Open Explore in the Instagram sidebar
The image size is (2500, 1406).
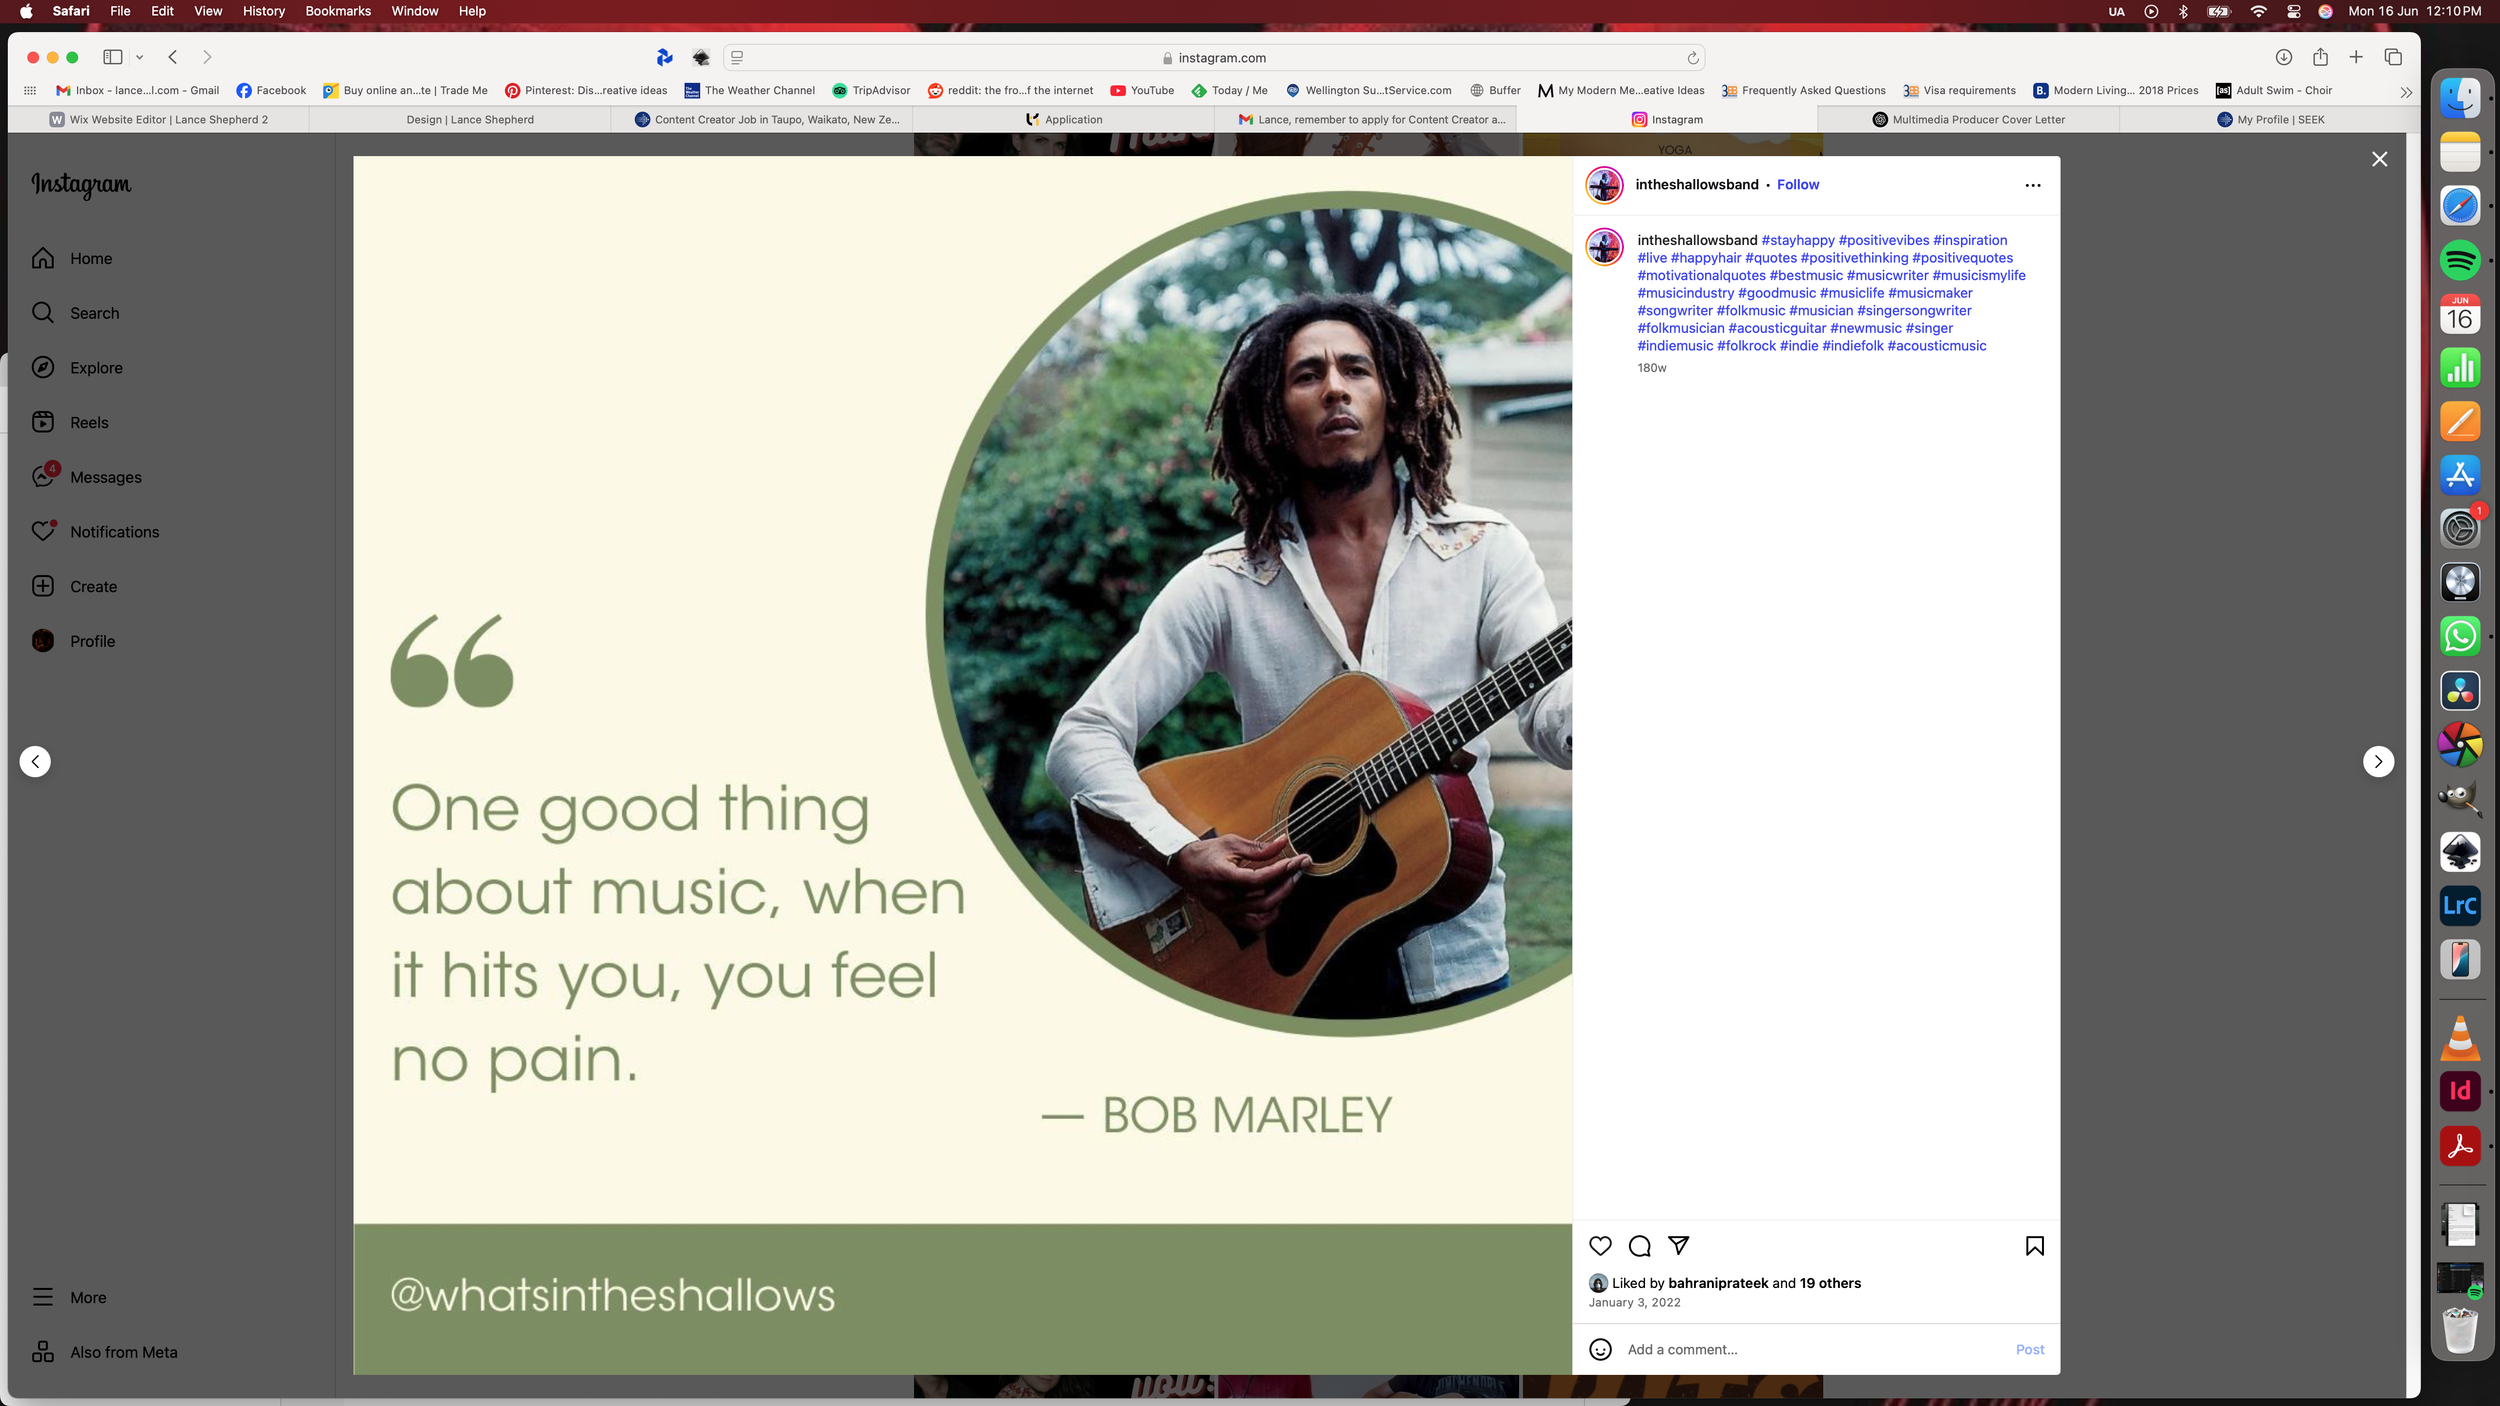(95, 368)
